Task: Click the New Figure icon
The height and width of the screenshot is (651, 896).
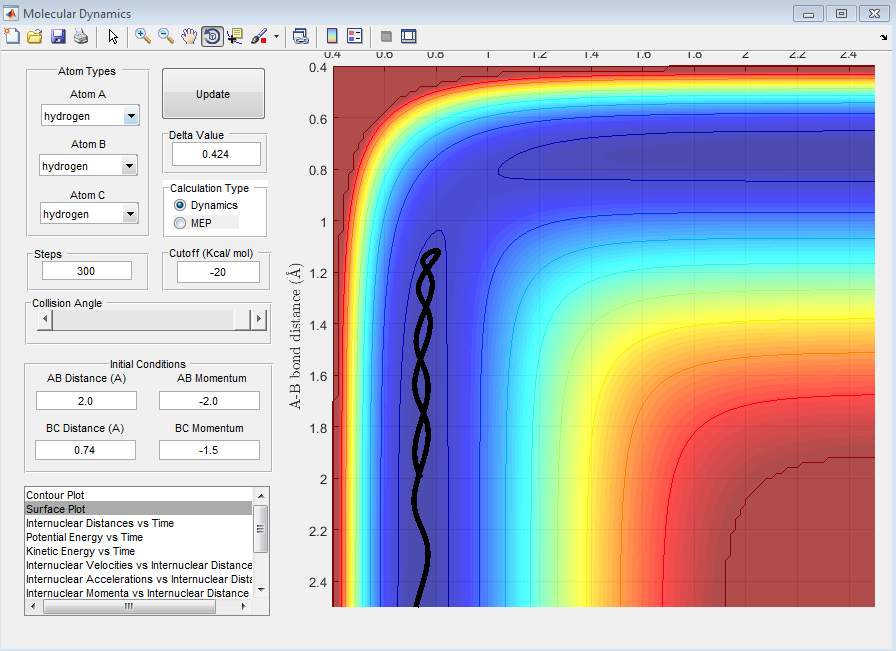Action: [x=12, y=36]
